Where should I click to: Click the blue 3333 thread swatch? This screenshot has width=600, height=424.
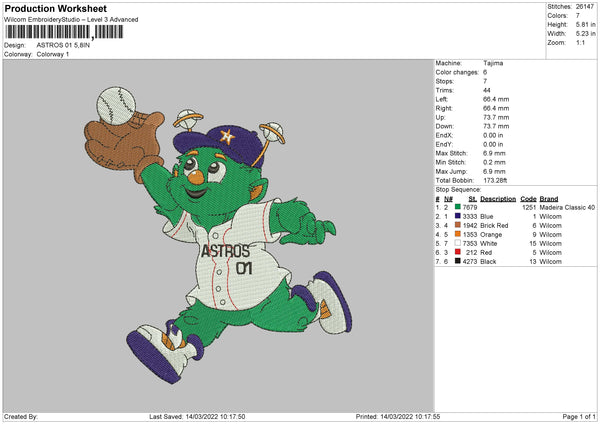[x=457, y=216]
